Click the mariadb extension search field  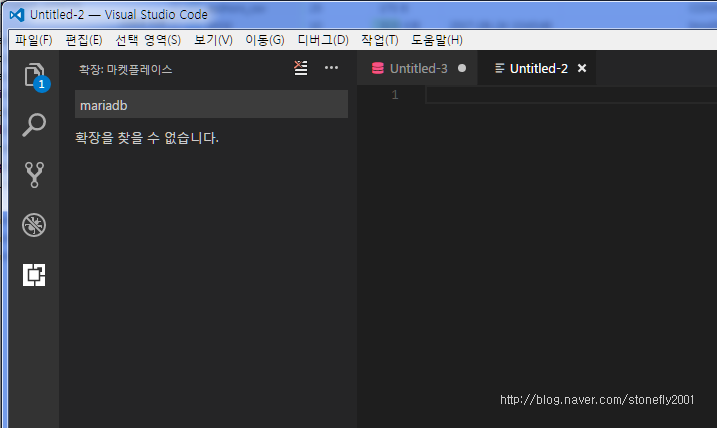point(211,104)
